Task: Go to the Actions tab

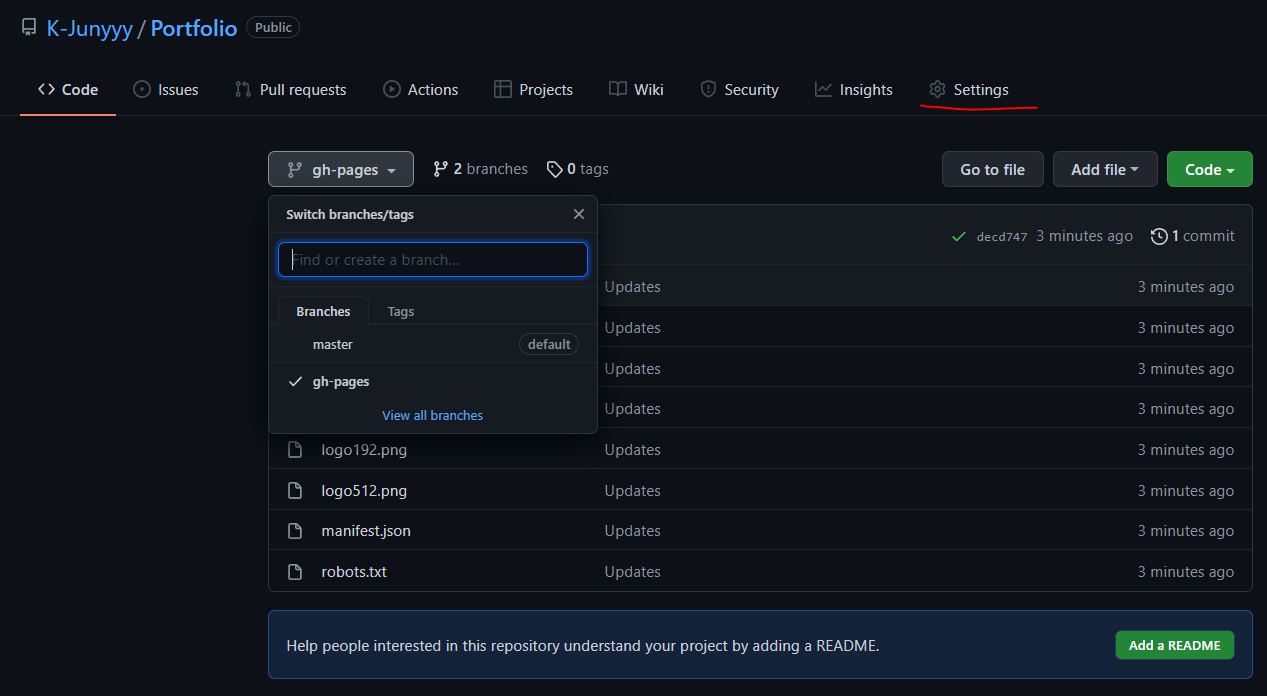Action: (421, 90)
